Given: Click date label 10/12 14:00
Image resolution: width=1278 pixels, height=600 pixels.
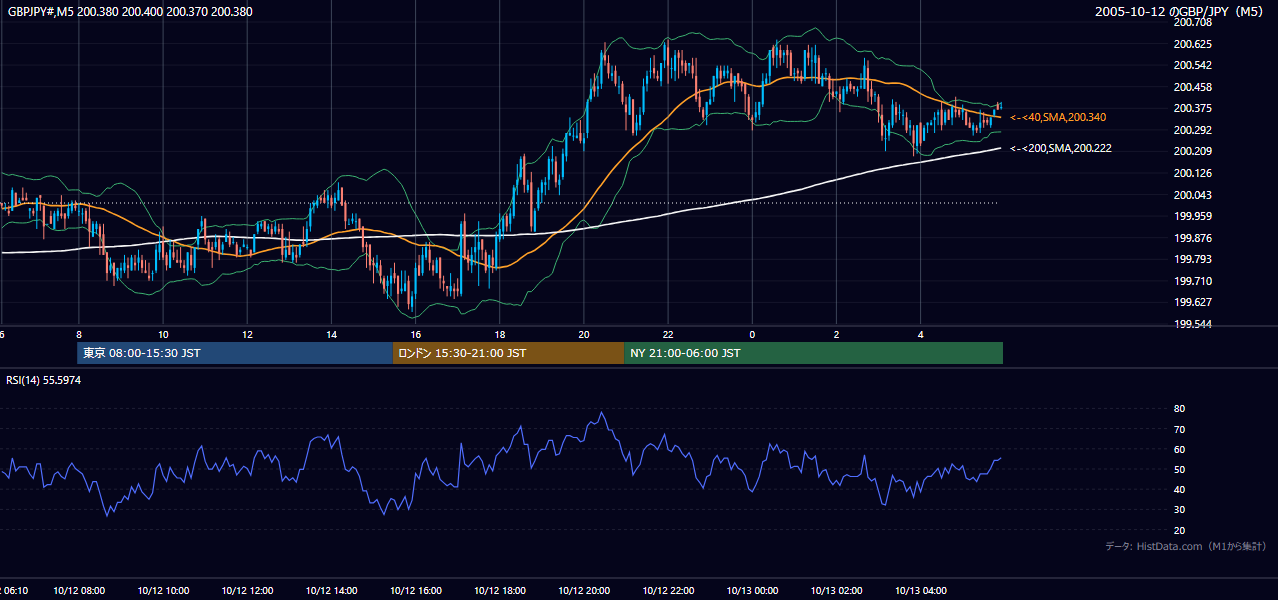Looking at the screenshot, I should pos(331,591).
